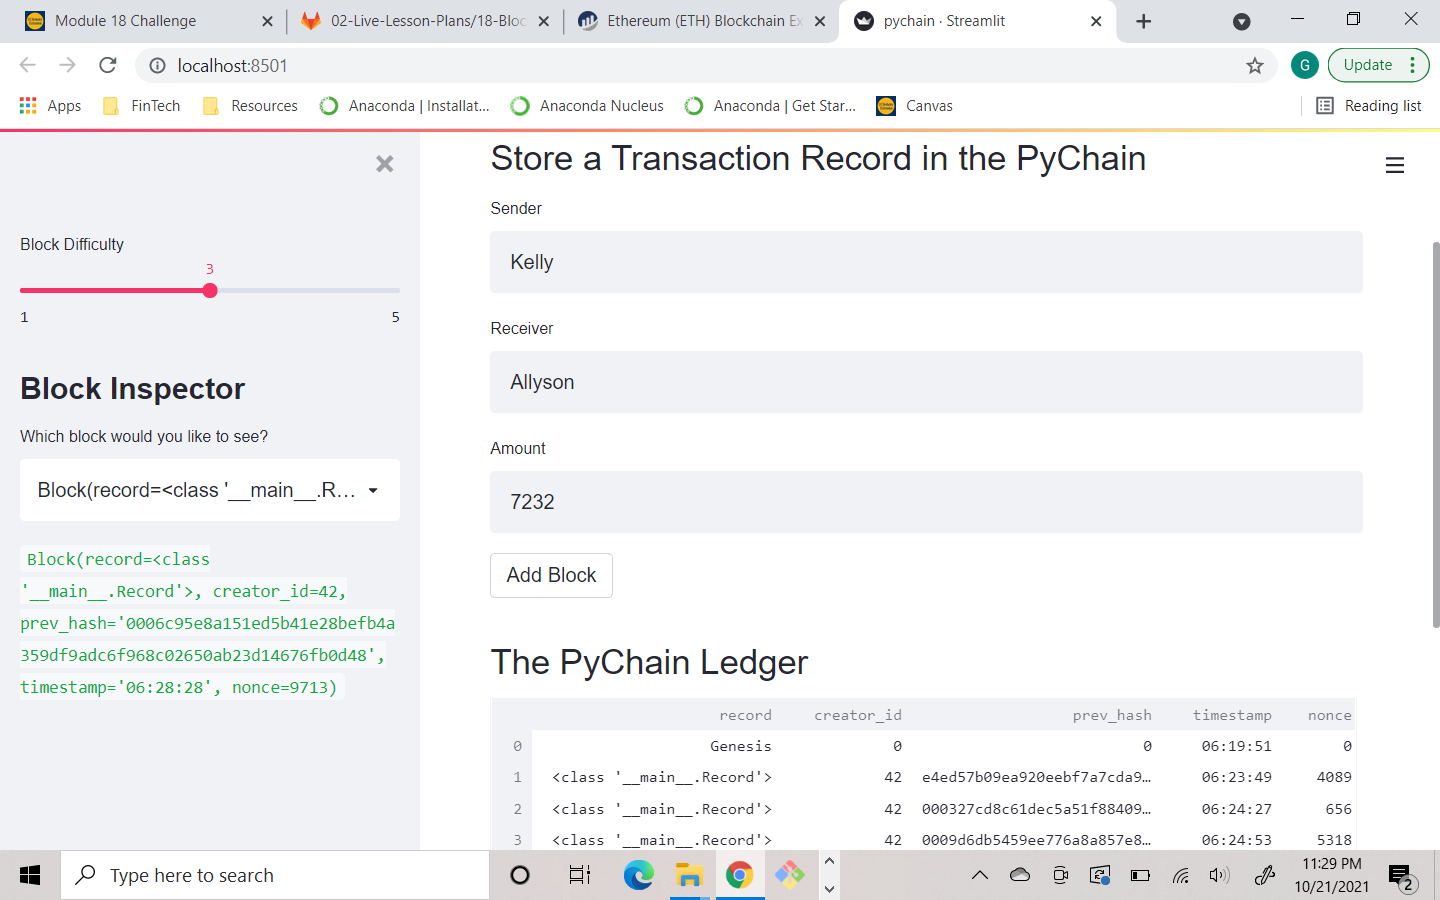Reload the page in Chrome
1440x900 pixels.
[x=108, y=65]
